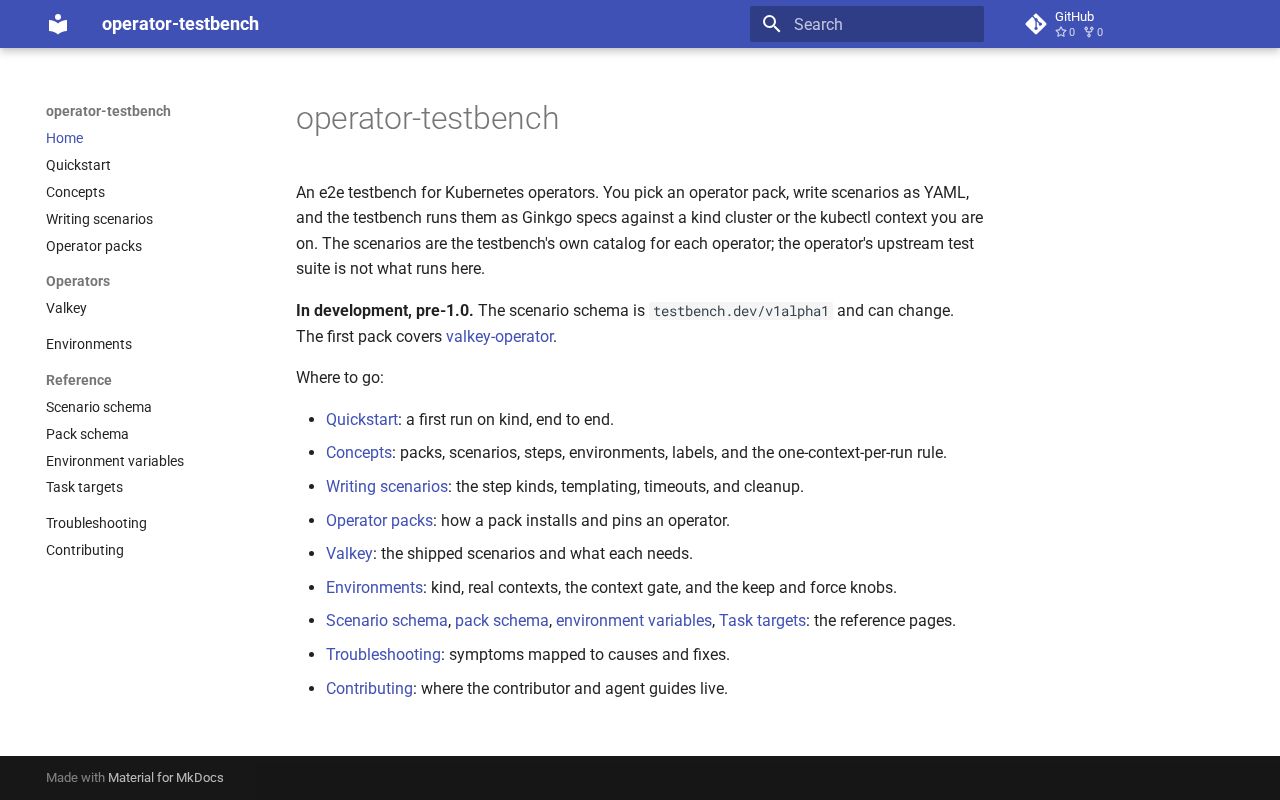This screenshot has height=800, width=1280.
Task: Click the Reference sidebar section label
Action: point(79,380)
